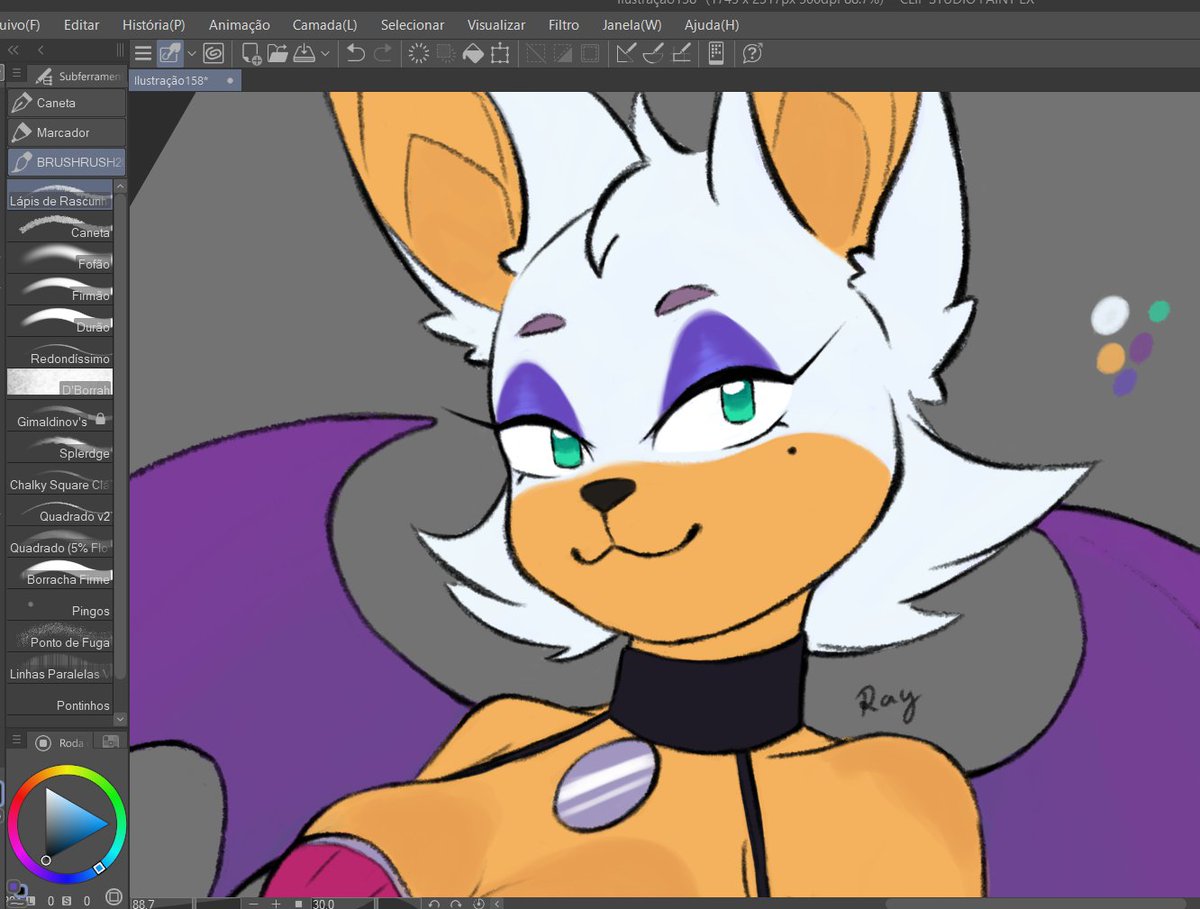Select the Caneta tool in the tool panel
The image size is (1200, 909).
[x=66, y=102]
